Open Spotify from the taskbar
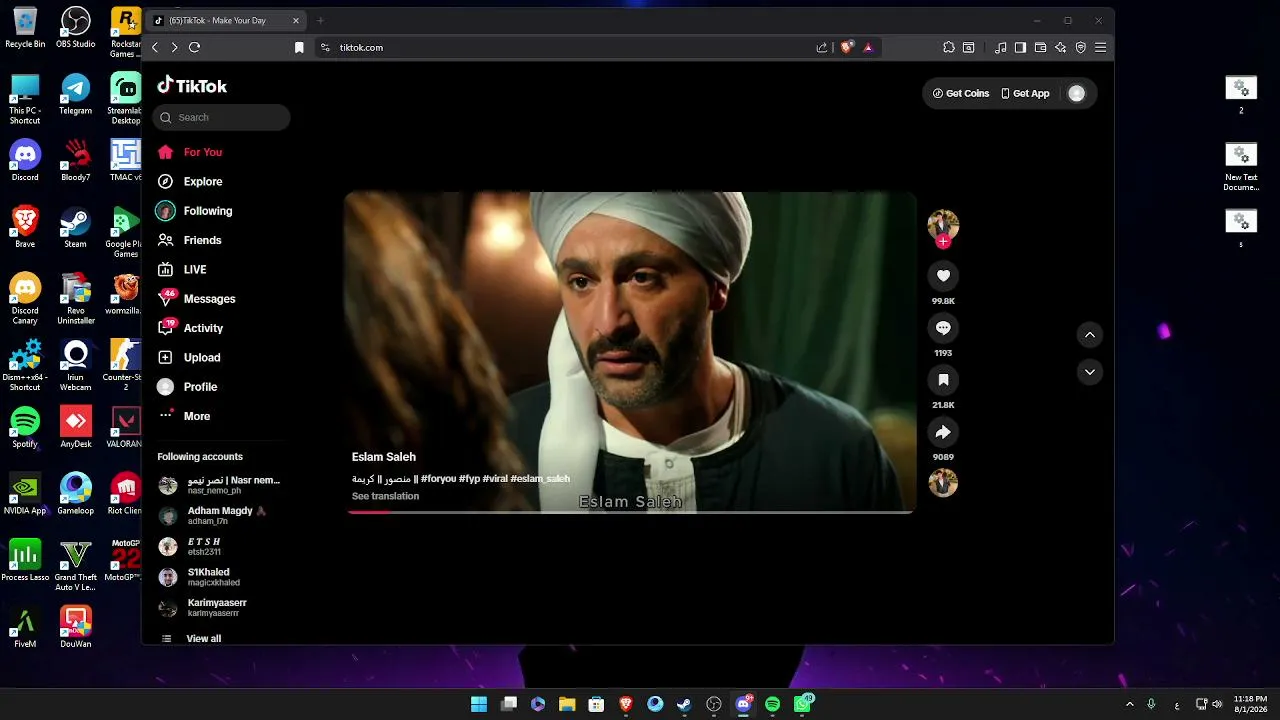The width and height of the screenshot is (1280, 720). pos(772,704)
